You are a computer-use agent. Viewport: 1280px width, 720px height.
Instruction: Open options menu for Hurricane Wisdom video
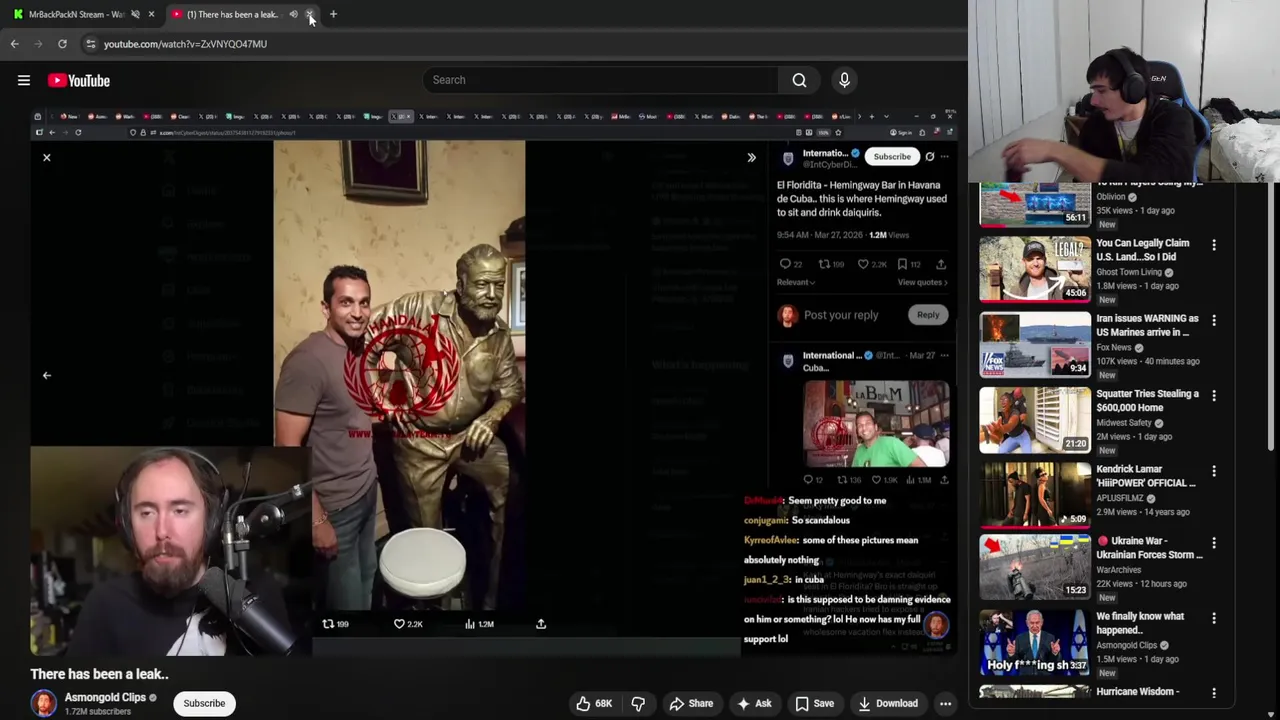point(1214,693)
